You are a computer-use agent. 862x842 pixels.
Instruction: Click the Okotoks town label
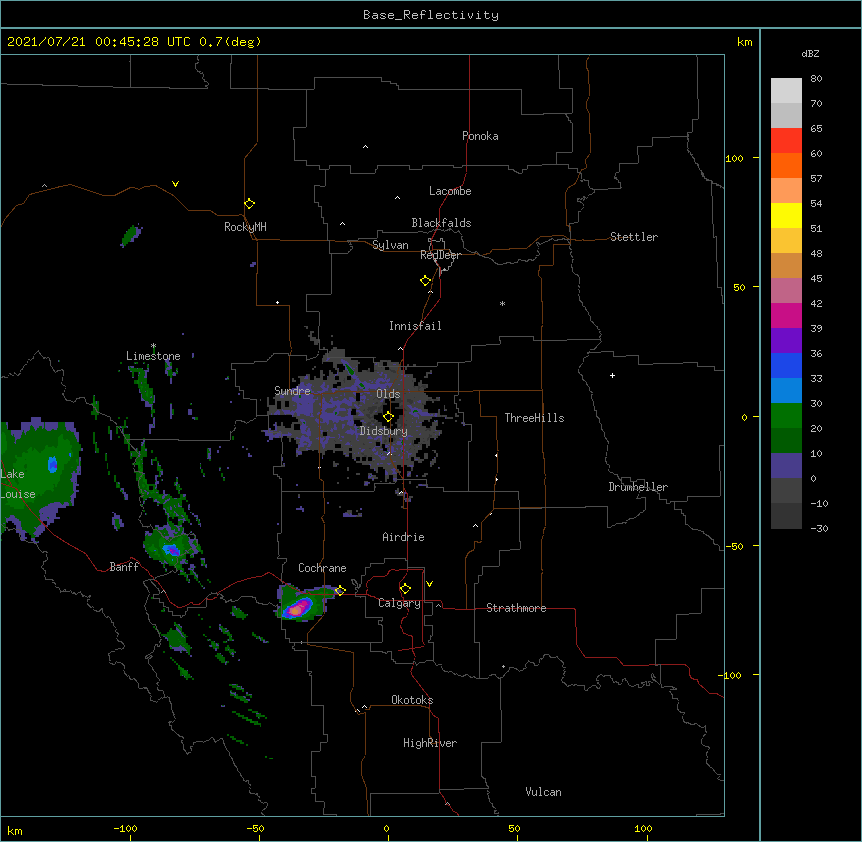tap(412, 700)
